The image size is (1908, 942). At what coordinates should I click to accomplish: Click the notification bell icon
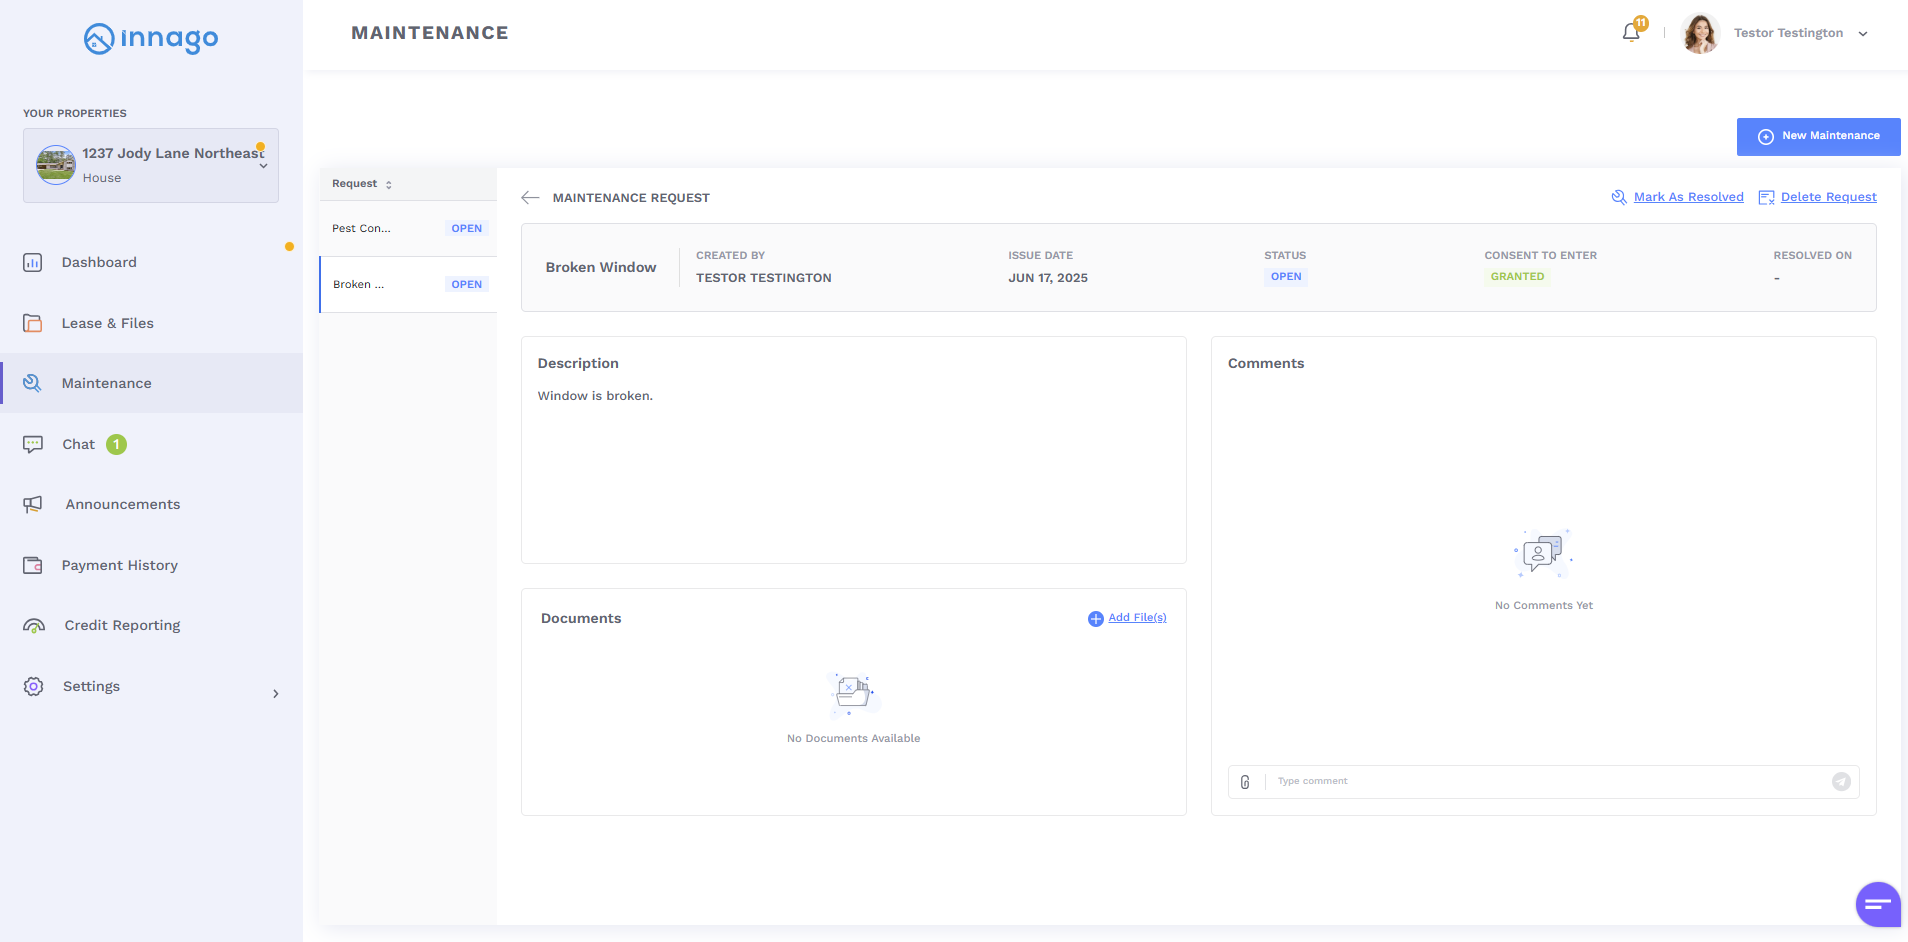(x=1630, y=33)
